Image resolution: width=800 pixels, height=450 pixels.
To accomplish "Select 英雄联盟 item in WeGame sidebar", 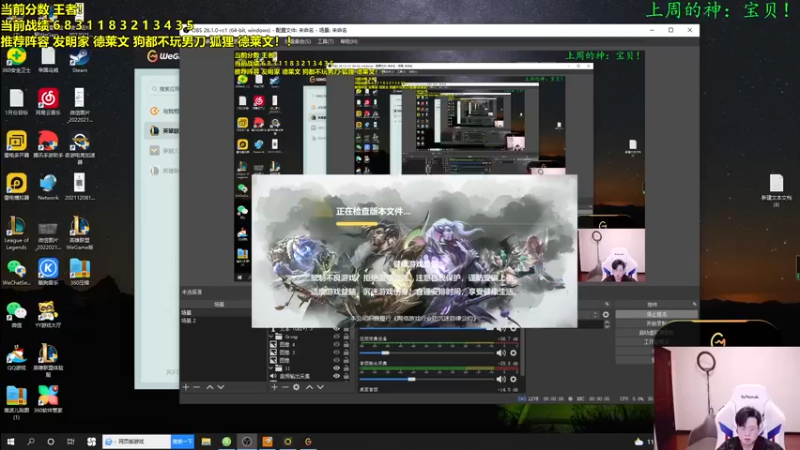I will point(161,131).
